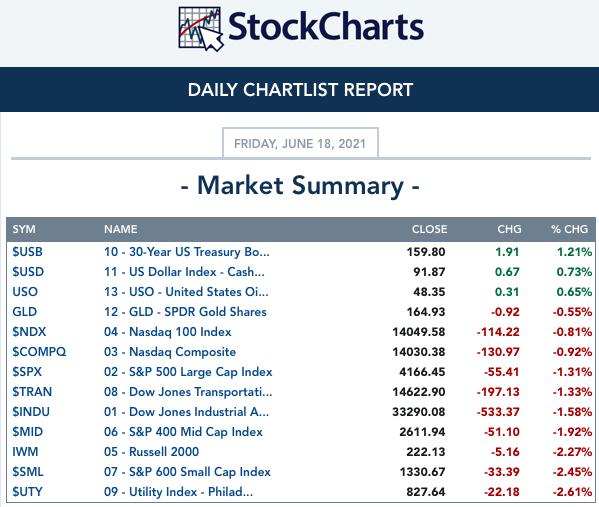Image resolution: width=599 pixels, height=507 pixels.
Task: Click the % CHG column header
Action: 569,229
